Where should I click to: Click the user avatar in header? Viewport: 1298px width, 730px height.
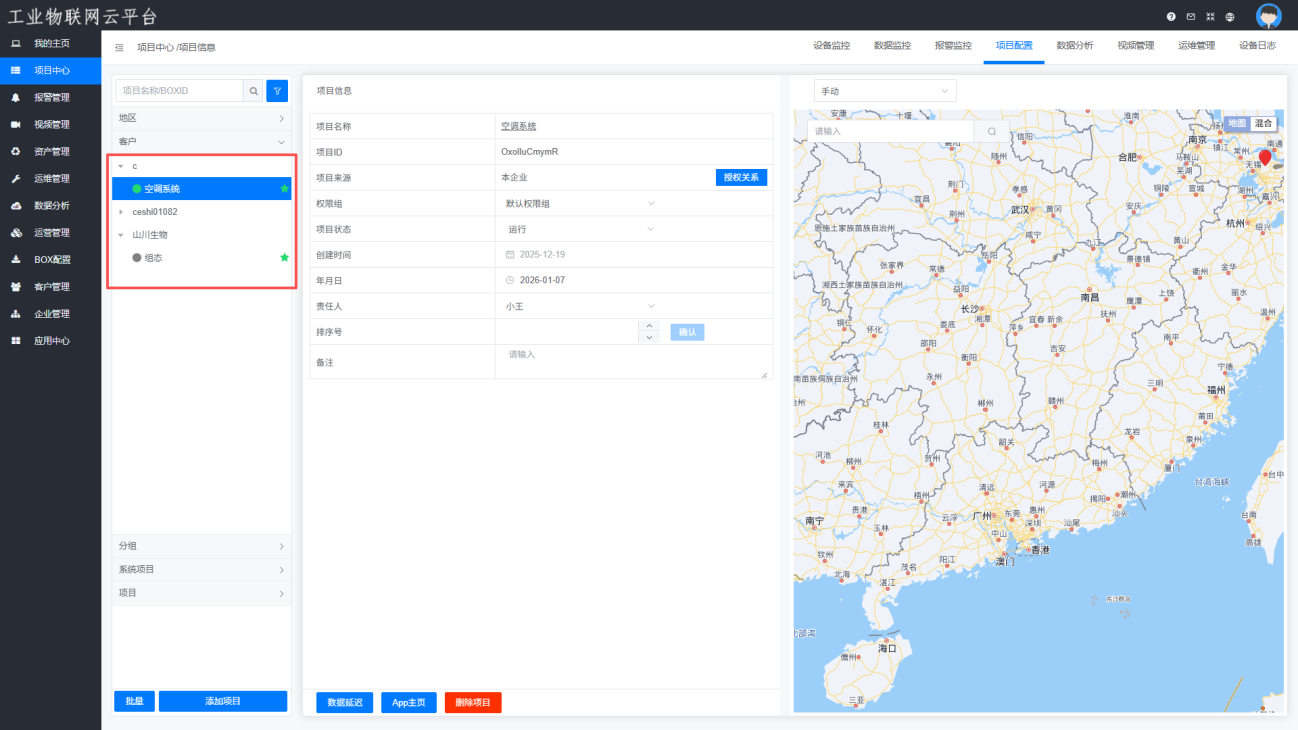(x=1268, y=16)
